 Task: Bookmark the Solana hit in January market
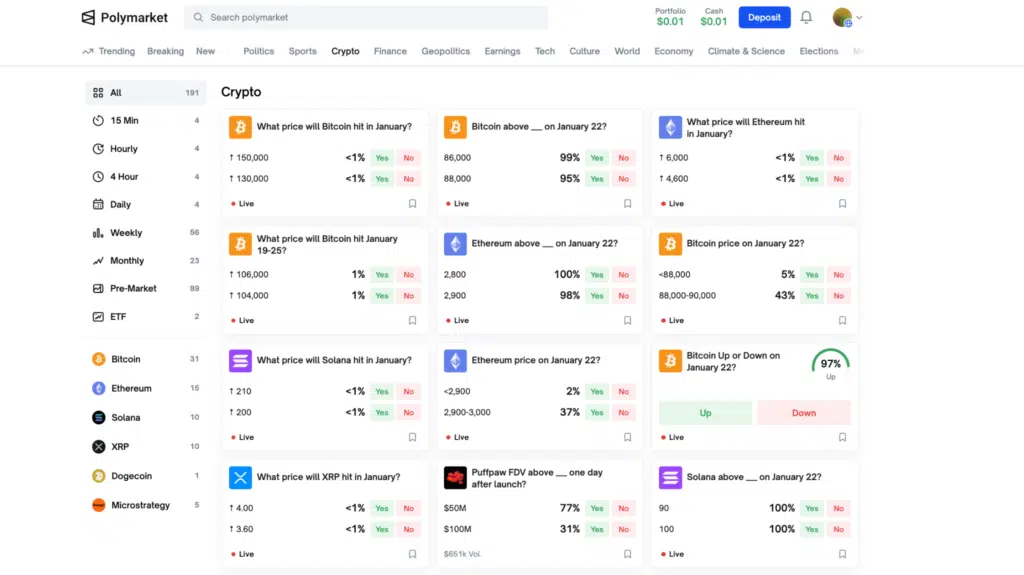click(x=412, y=437)
